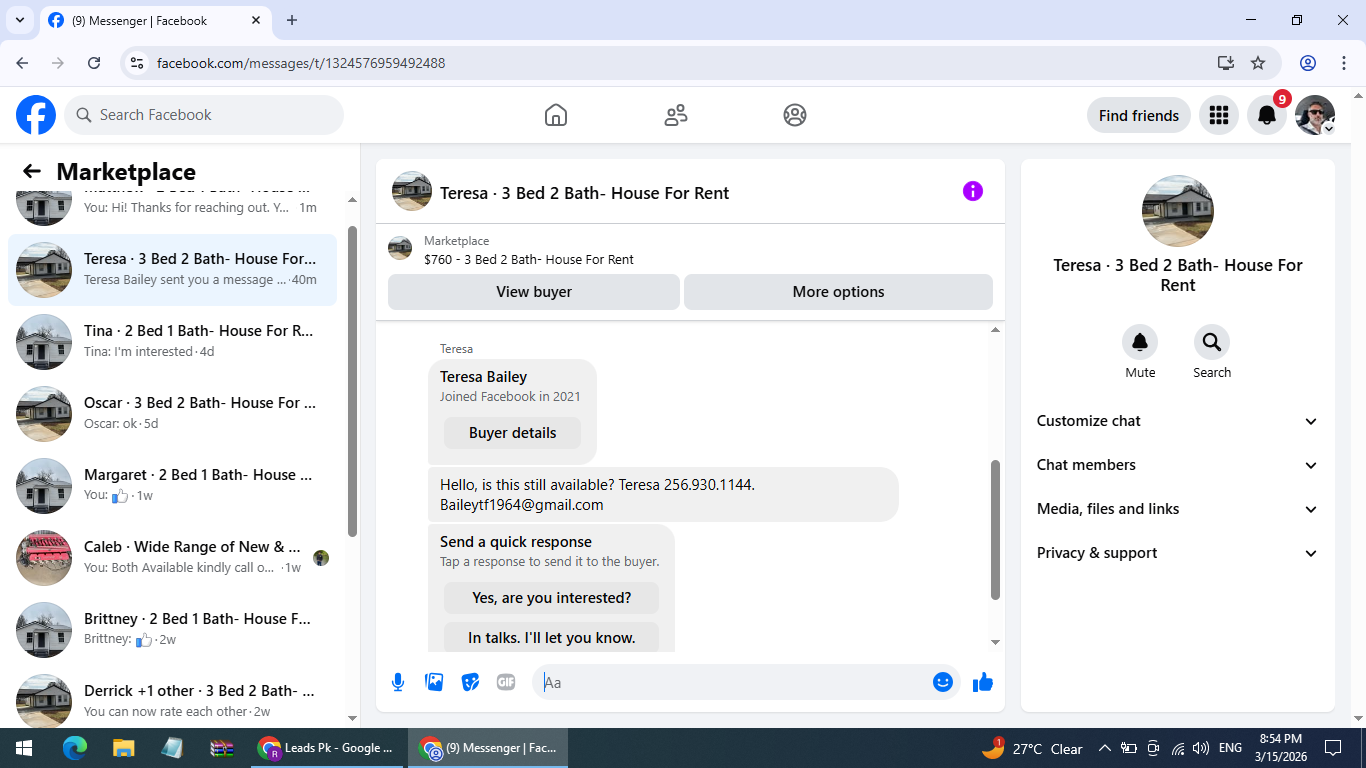Open the Oscar 3 Bed 2 Bath conversation
This screenshot has height=768, width=1366.
click(172, 414)
